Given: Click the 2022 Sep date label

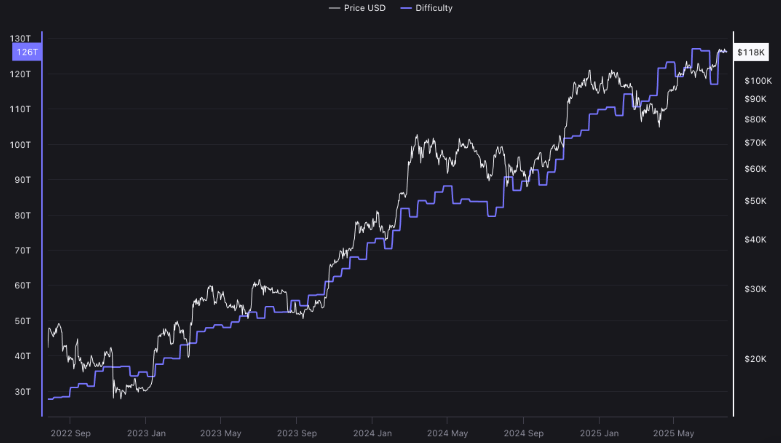Looking at the screenshot, I should 71,433.
